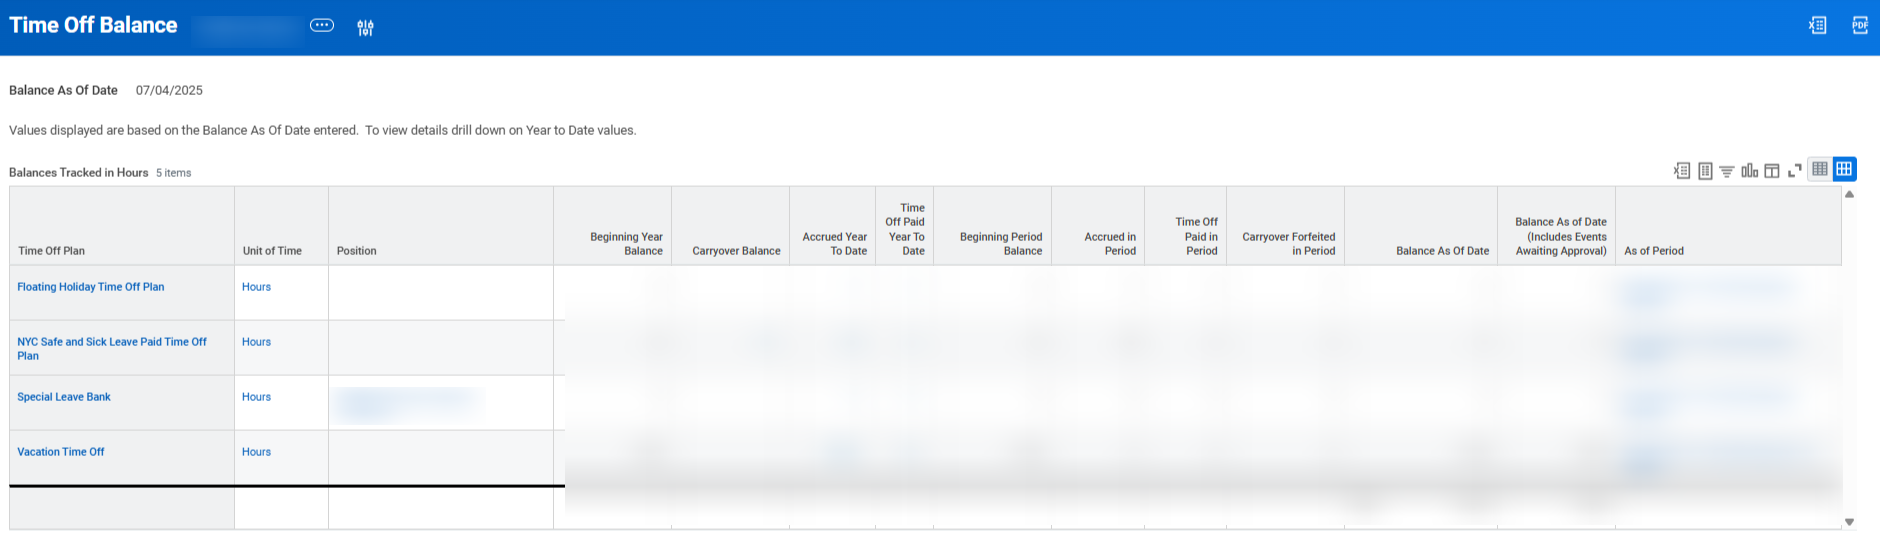Click Beginning Period Balance column header
The height and width of the screenshot is (538, 1880).
[993, 226]
